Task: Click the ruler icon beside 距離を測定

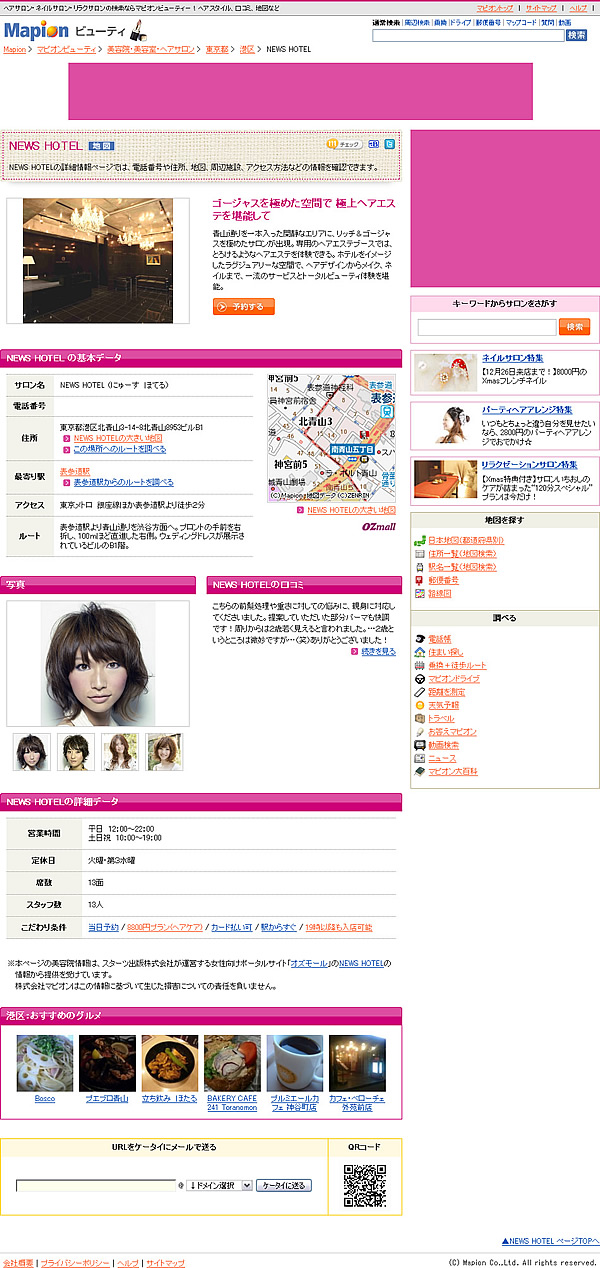Action: coord(420,691)
